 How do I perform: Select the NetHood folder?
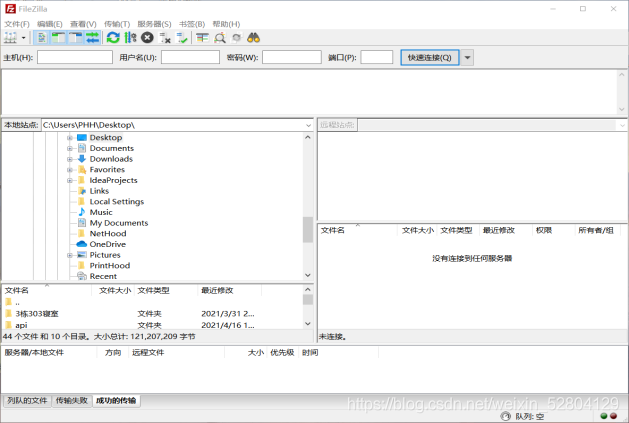(x=108, y=234)
